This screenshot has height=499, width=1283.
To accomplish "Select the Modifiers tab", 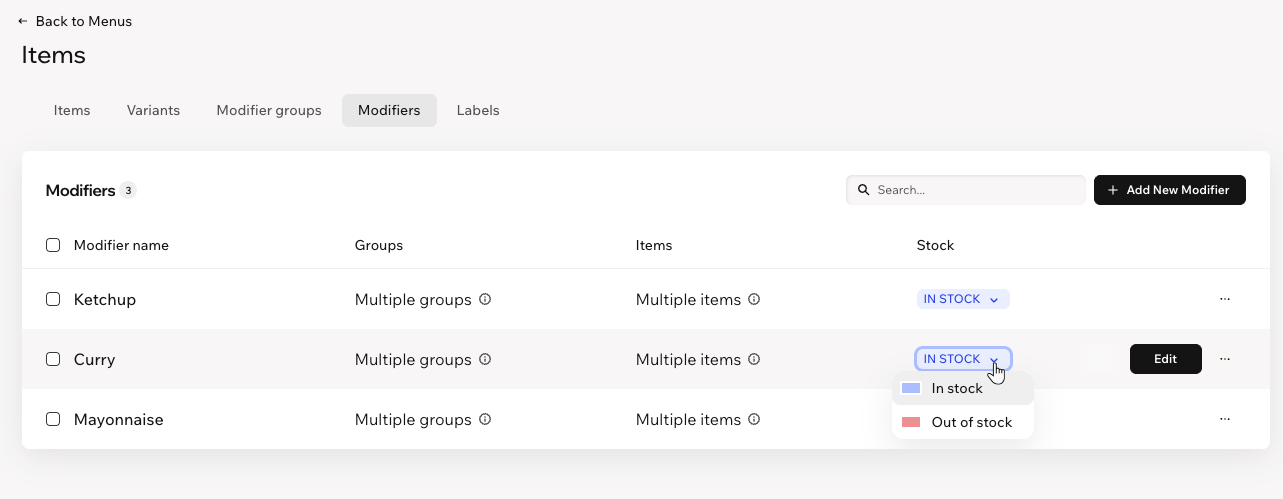I will (389, 111).
